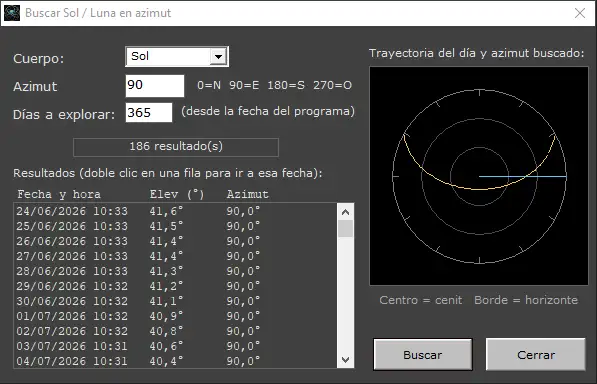Click the app icon in the title bar
Image resolution: width=597 pixels, height=384 pixels.
pos(12,13)
